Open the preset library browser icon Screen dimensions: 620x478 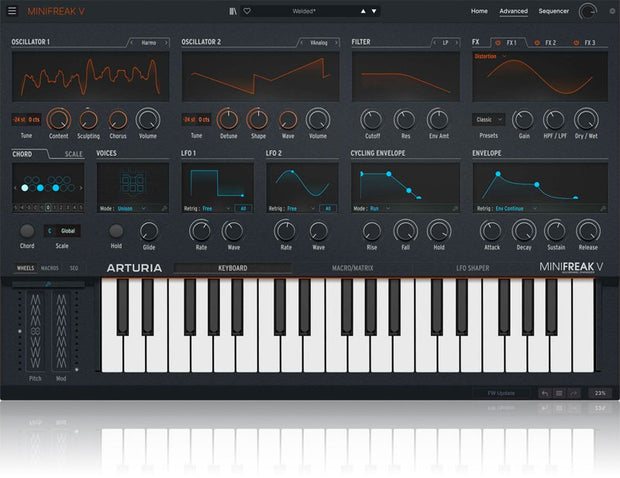(233, 11)
